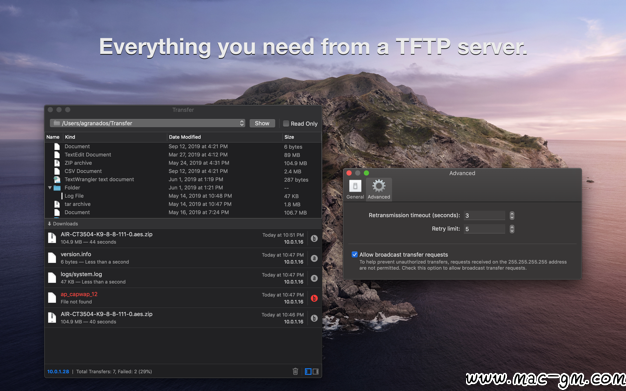626x391 pixels.
Task: Select the Advanced preferences tab
Action: click(x=378, y=189)
